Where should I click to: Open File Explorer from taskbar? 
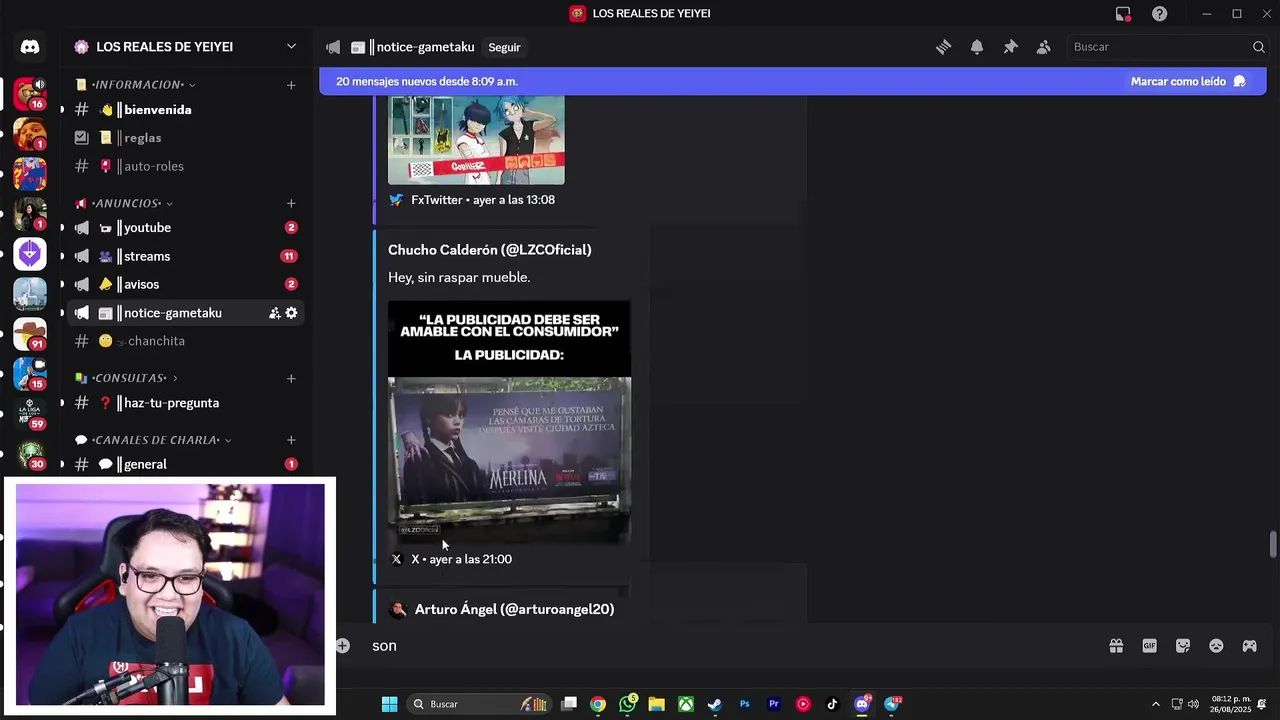[656, 704]
